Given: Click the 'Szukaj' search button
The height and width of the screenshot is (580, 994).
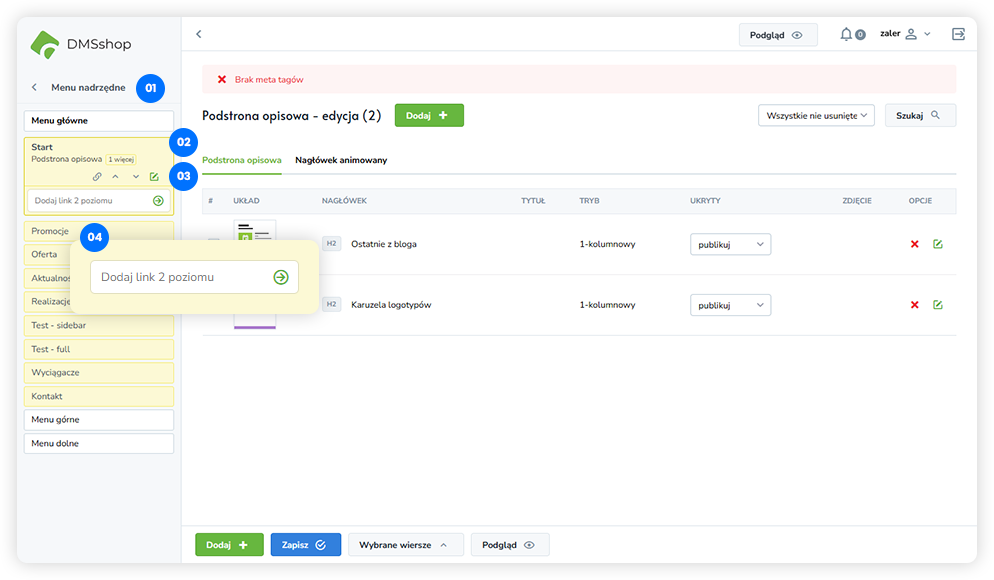Looking at the screenshot, I should 920,116.
